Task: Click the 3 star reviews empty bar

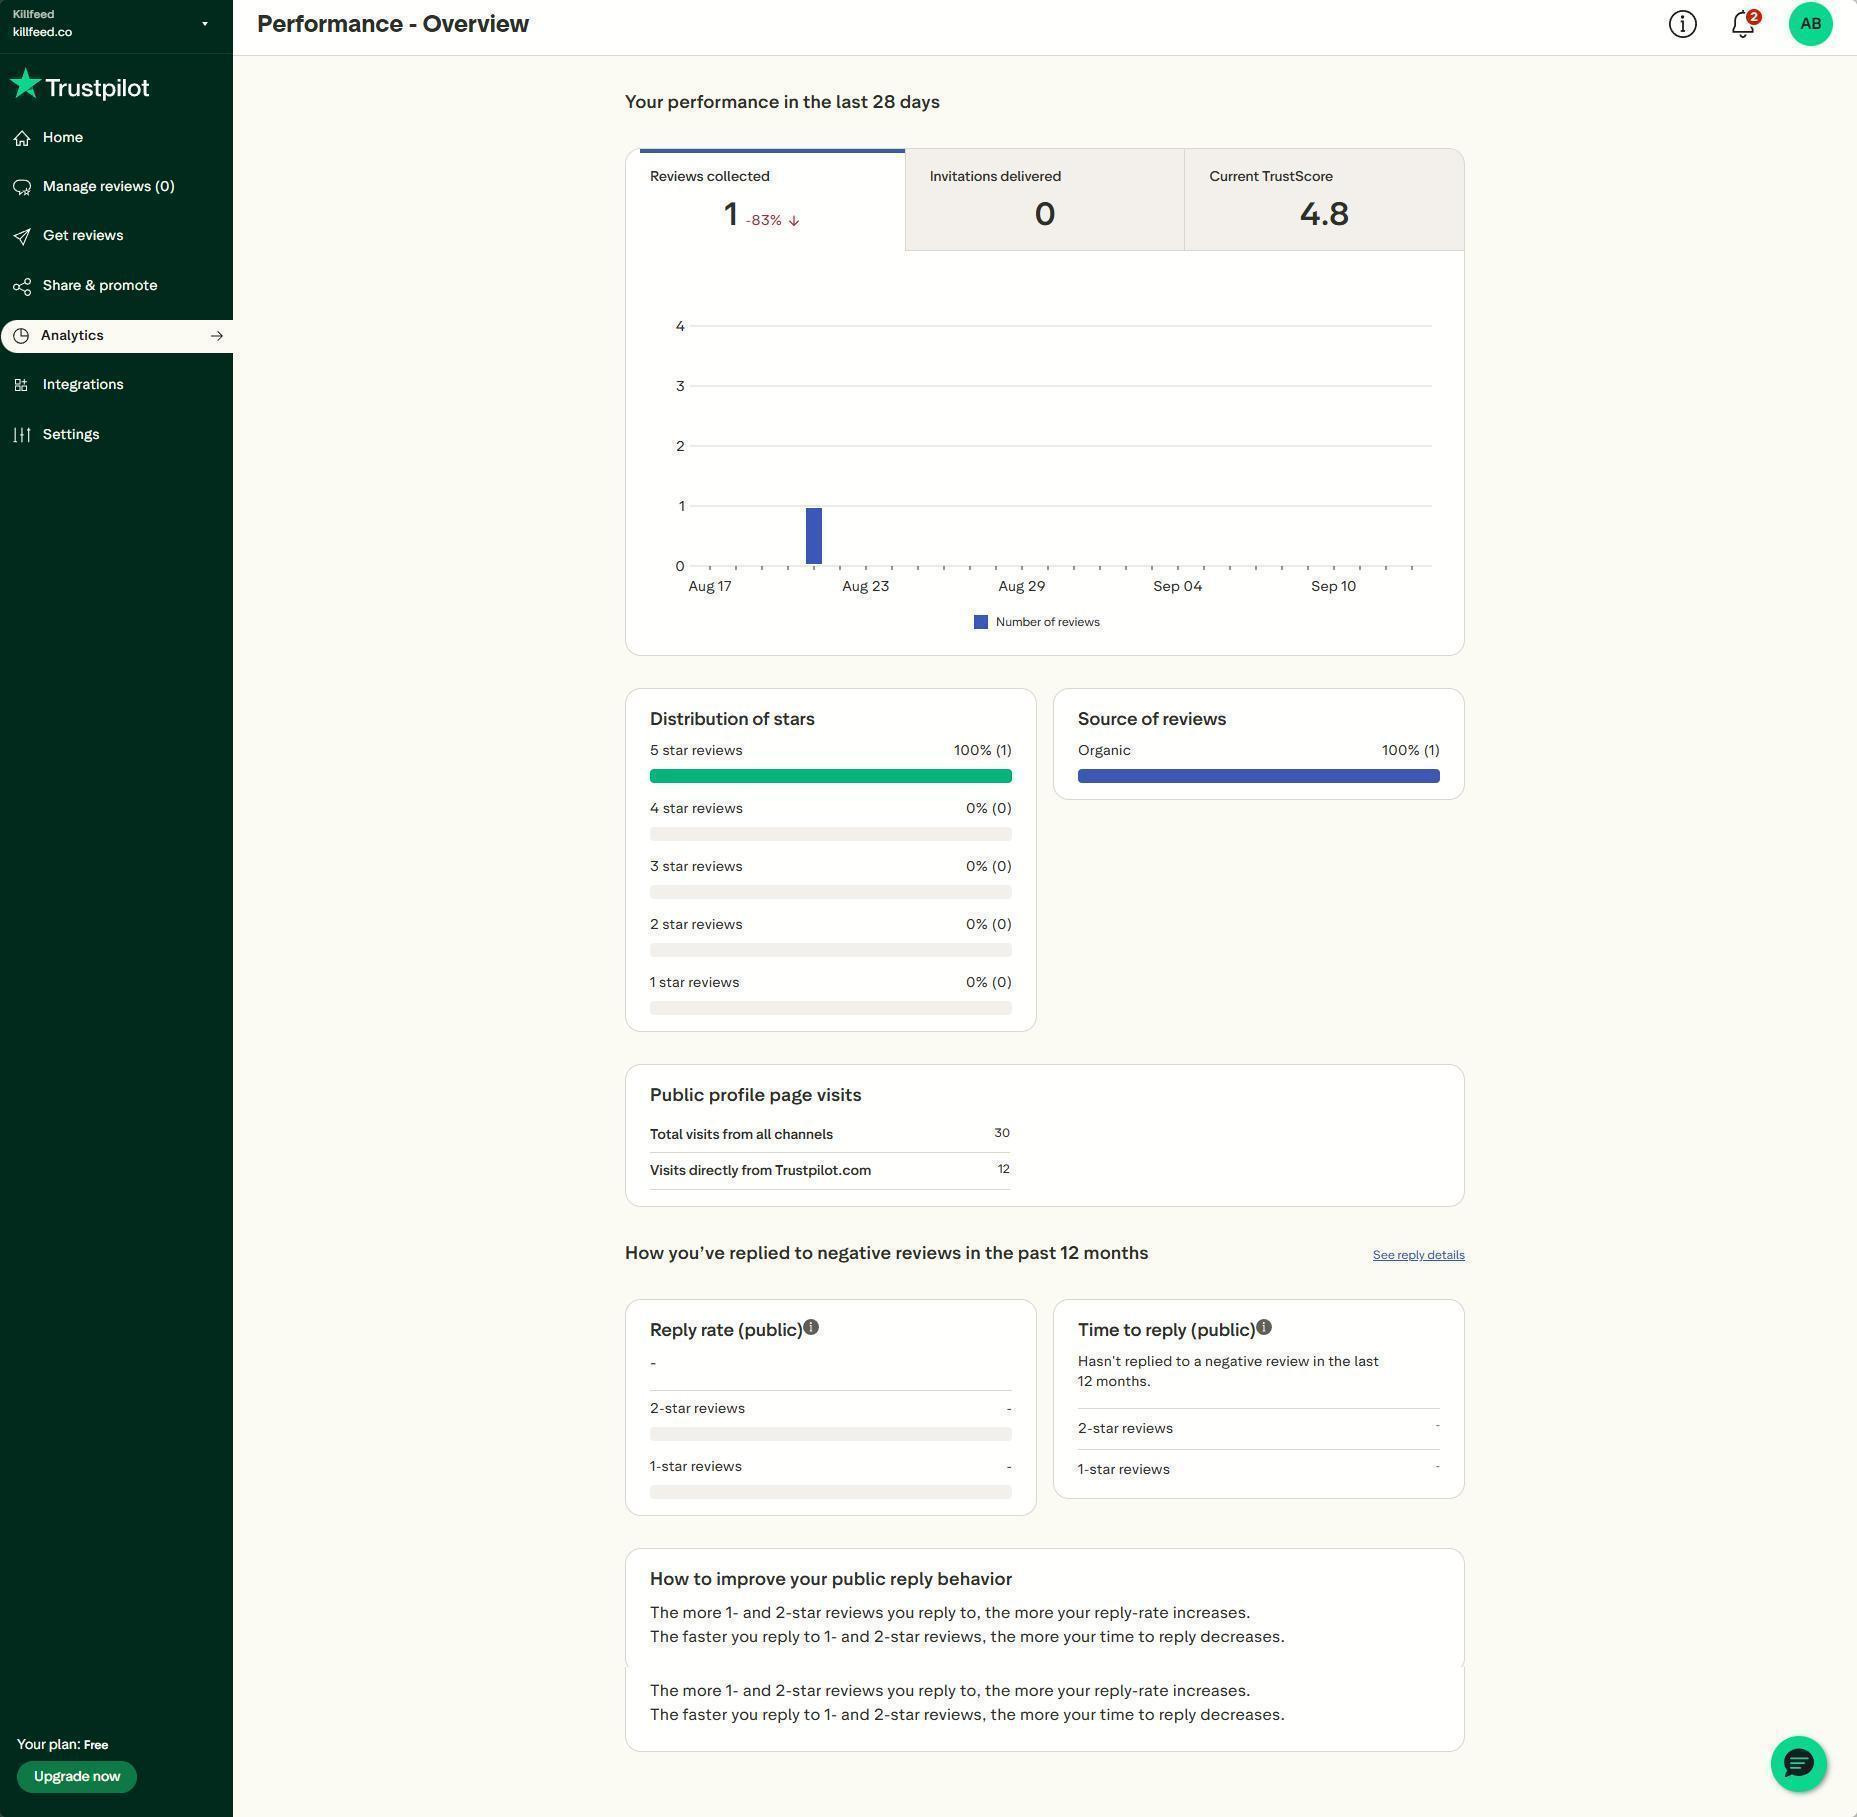Action: 831,892
